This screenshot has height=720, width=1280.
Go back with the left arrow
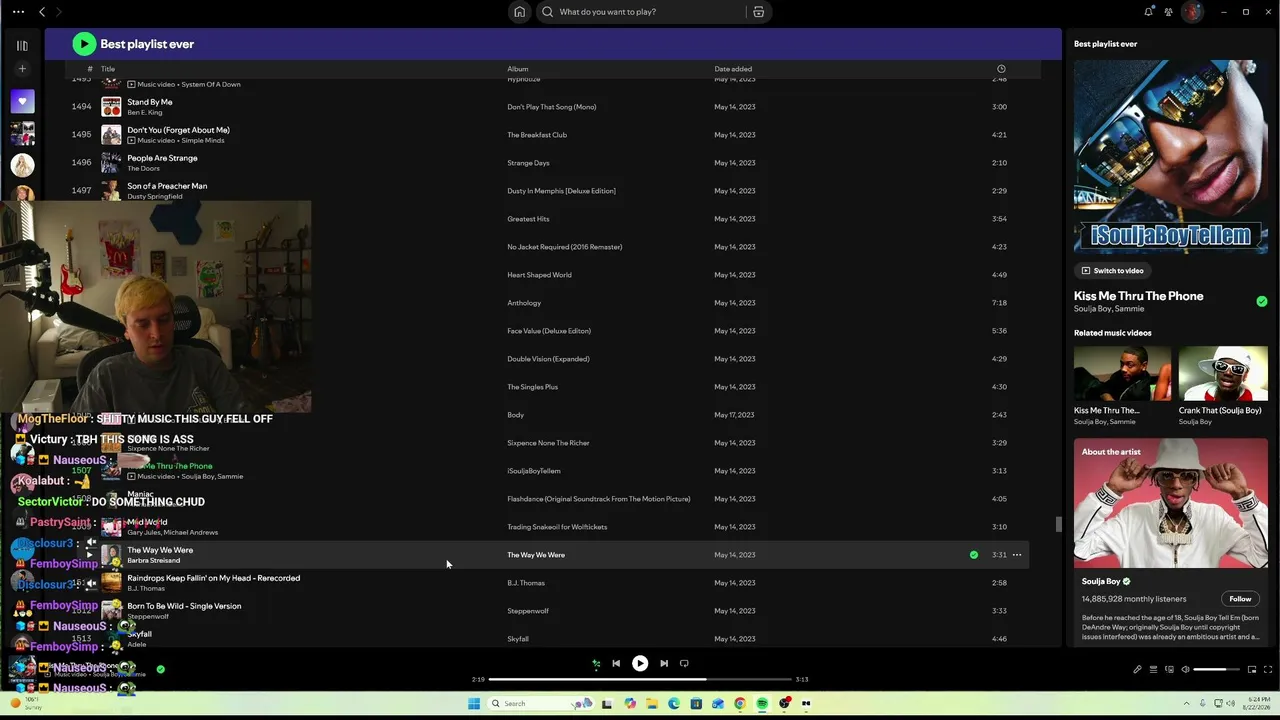pos(42,12)
